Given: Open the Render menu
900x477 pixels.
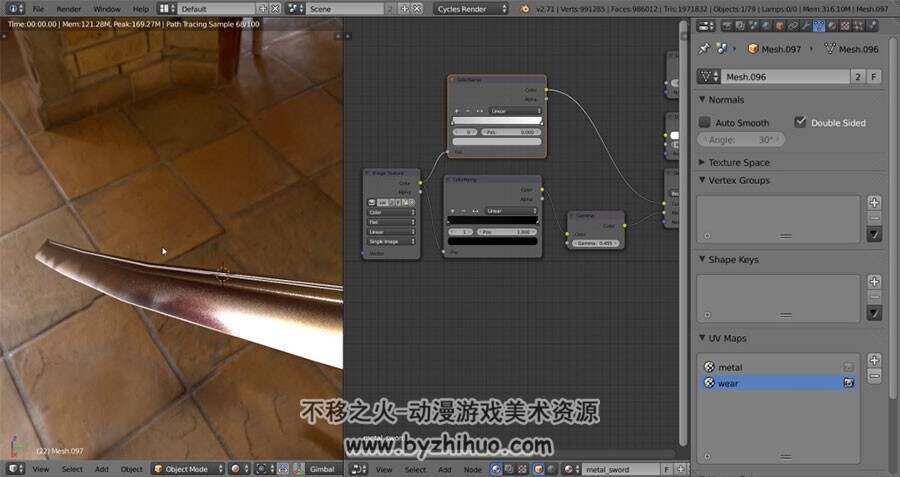Looking at the screenshot, I should [x=69, y=9].
